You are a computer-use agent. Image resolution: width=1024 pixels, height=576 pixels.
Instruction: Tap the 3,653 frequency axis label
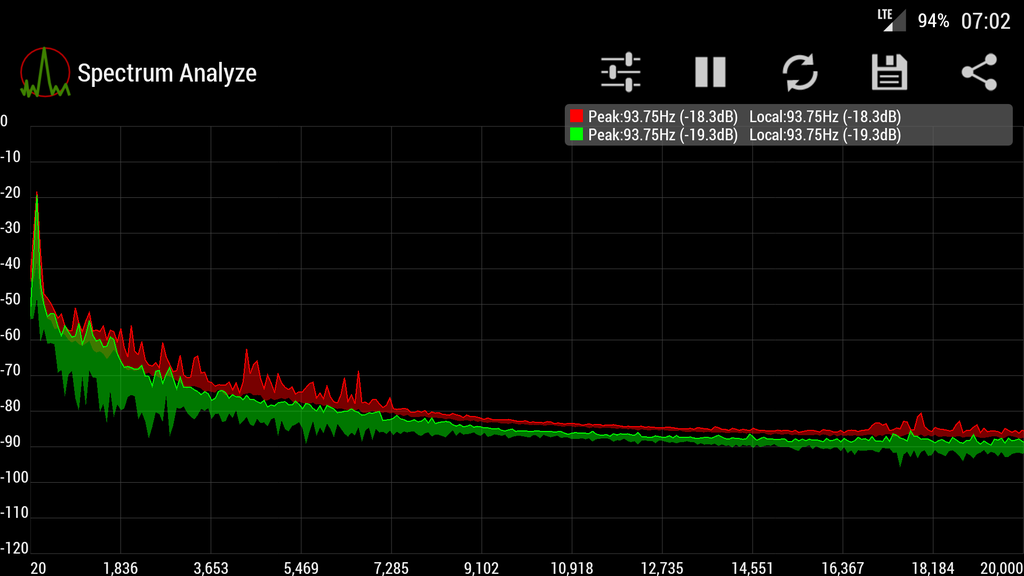click(x=210, y=568)
